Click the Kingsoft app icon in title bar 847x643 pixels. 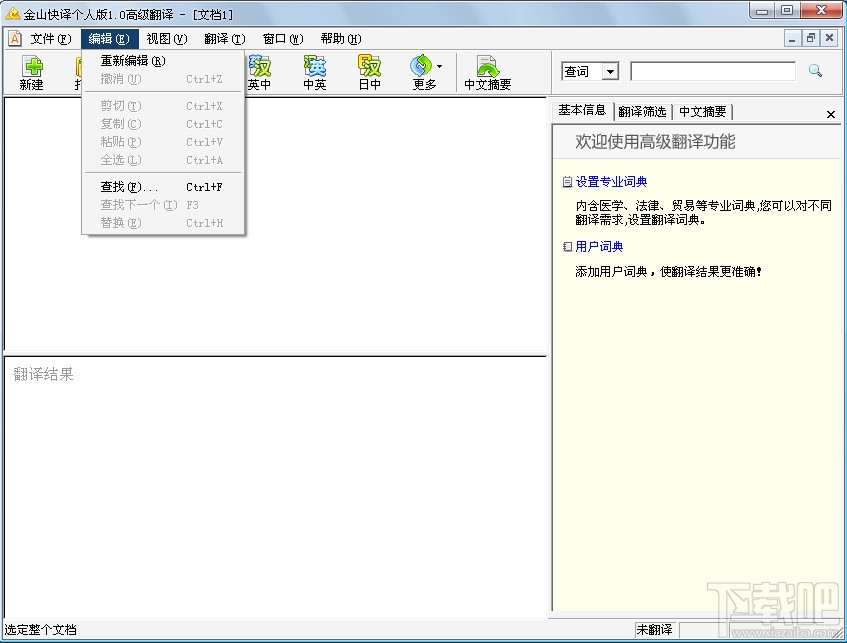coord(12,14)
